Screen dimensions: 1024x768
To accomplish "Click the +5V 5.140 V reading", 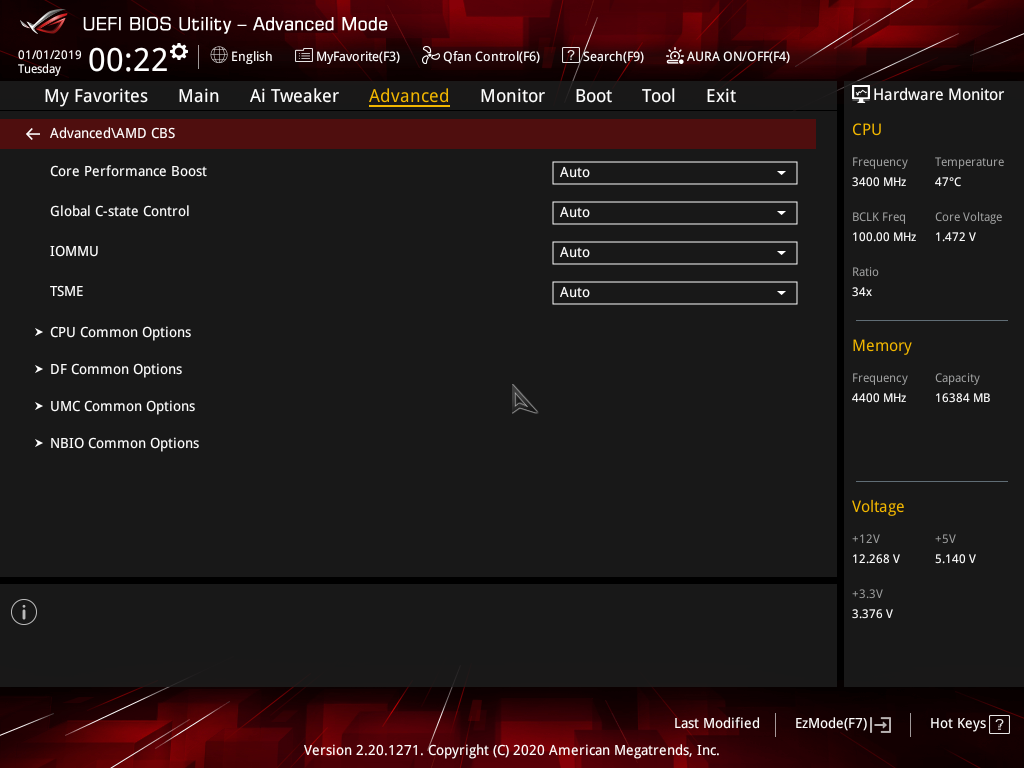I will coord(955,559).
